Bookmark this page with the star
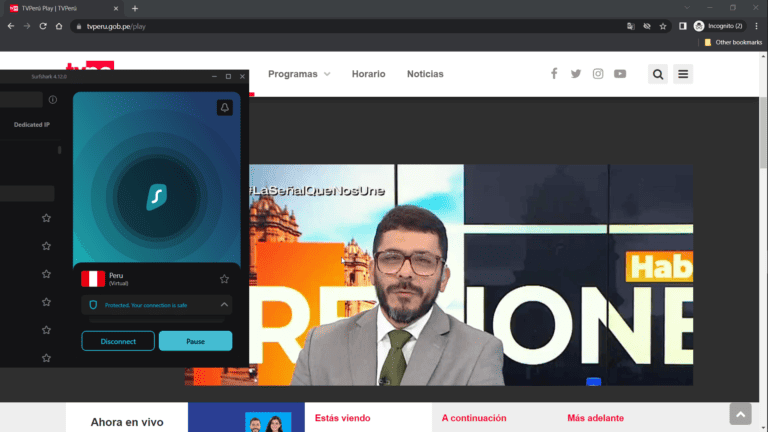Viewport: 768px width, 432px height. coord(663,26)
